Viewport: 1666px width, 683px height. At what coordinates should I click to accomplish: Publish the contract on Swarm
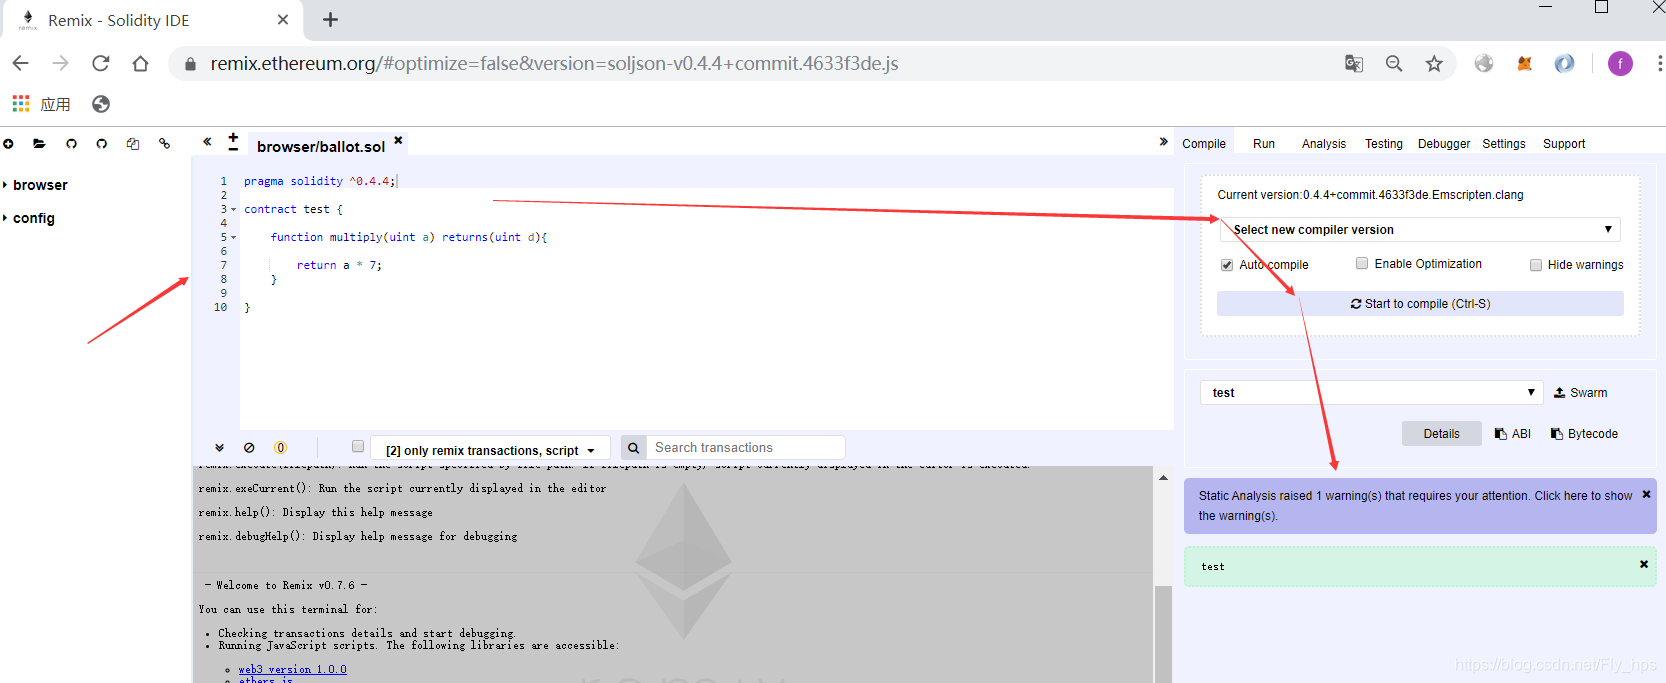[x=1580, y=393]
